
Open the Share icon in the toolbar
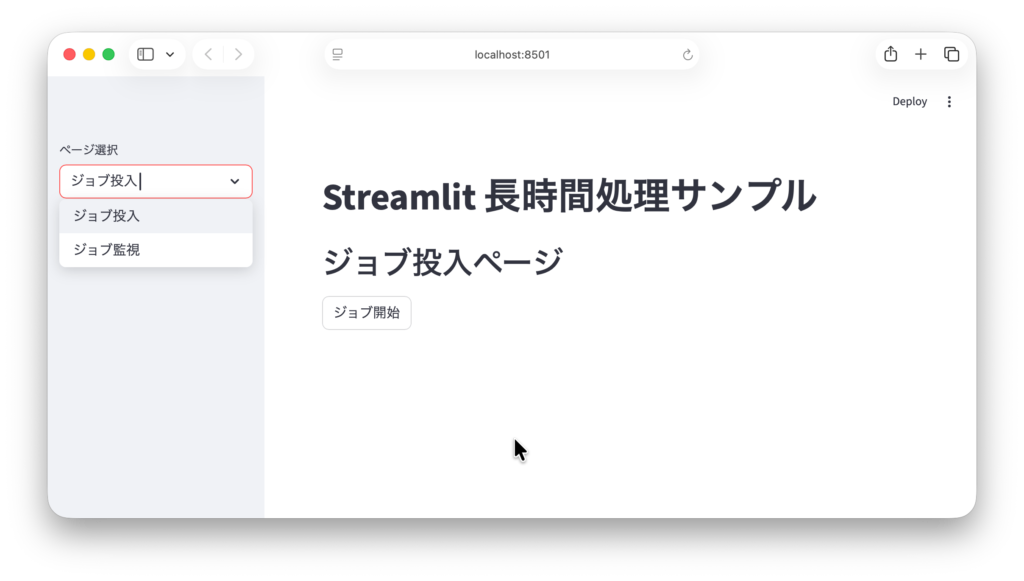(x=890, y=54)
